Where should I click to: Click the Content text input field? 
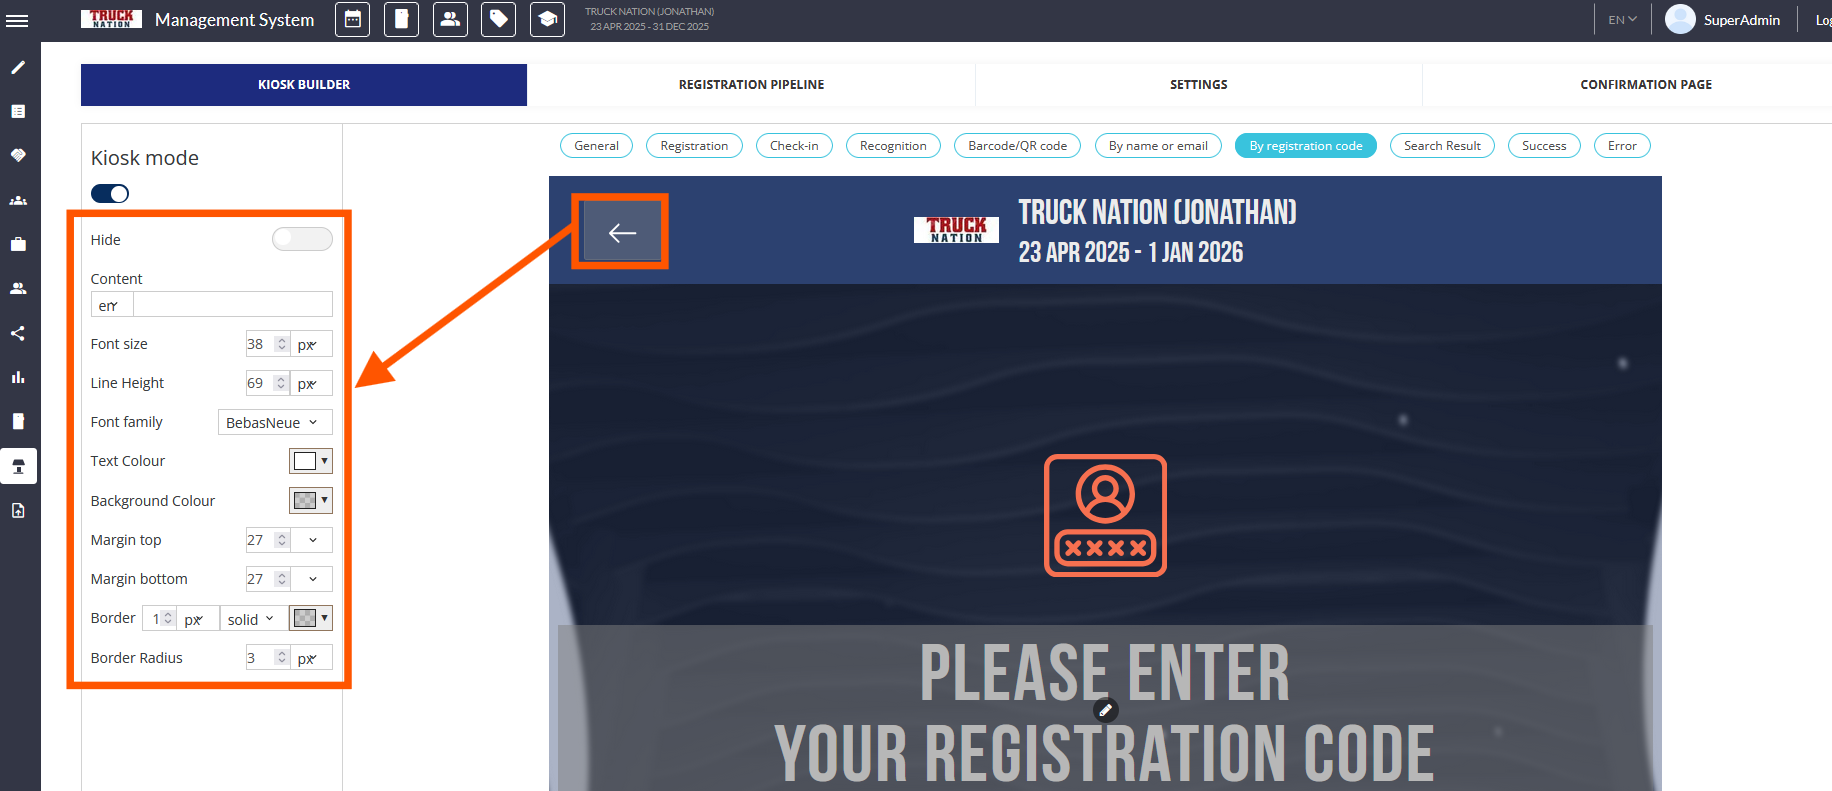coord(232,305)
